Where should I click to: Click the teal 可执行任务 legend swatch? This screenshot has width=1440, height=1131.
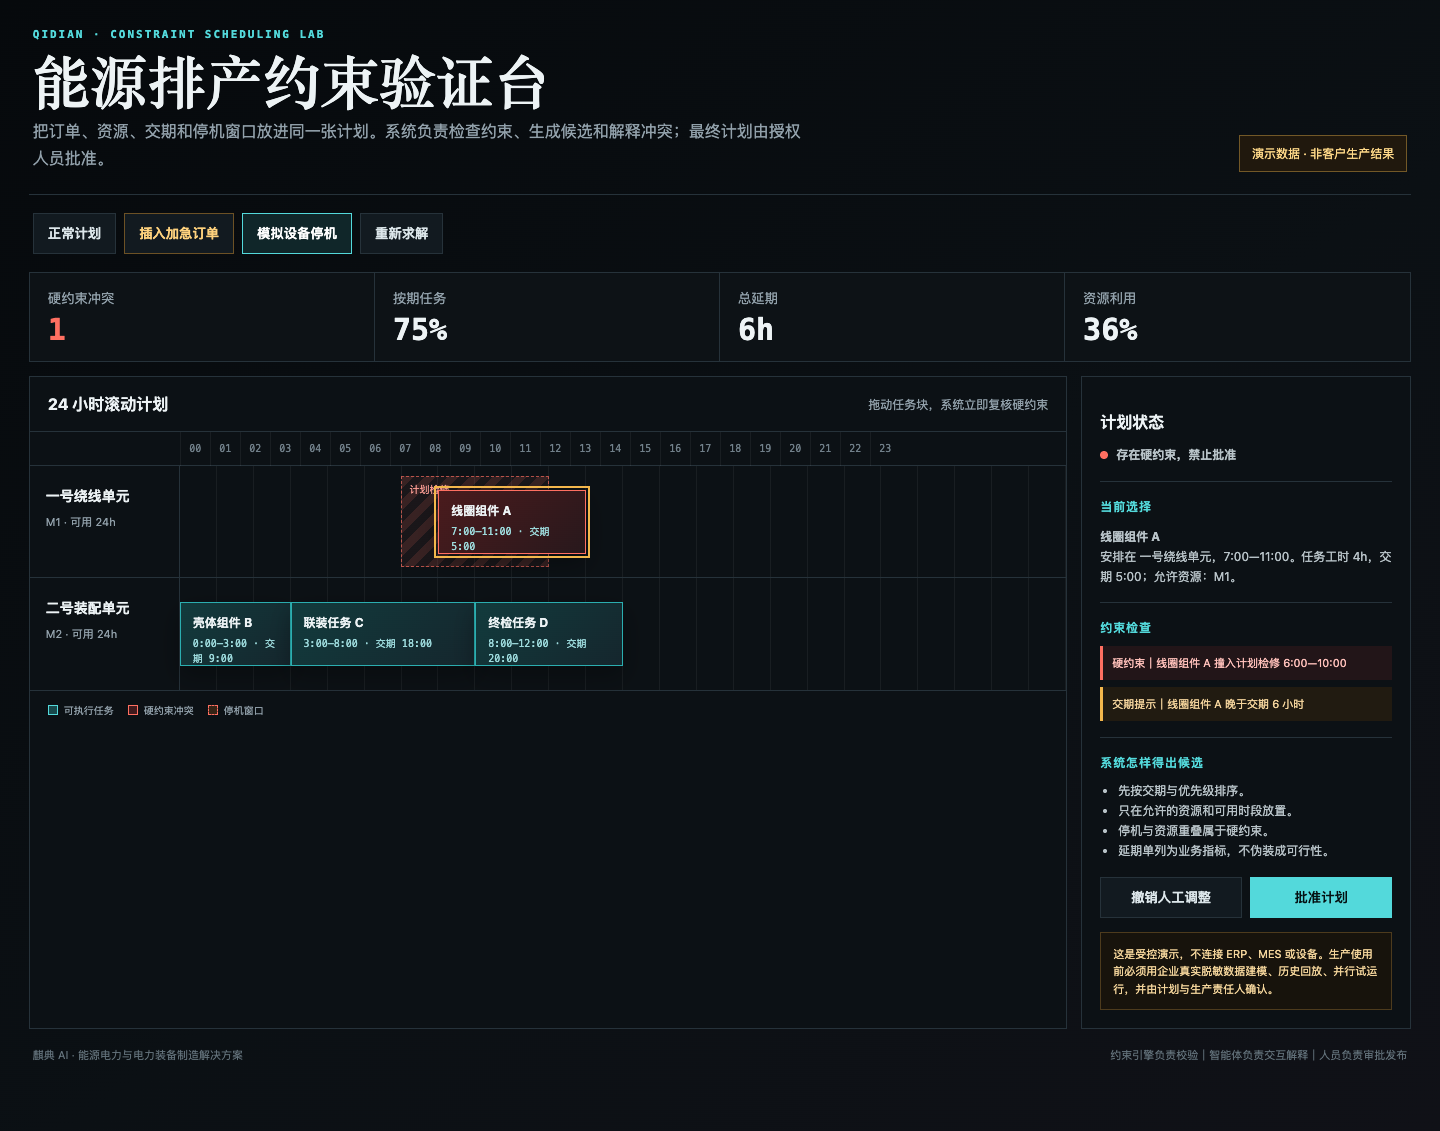53,710
